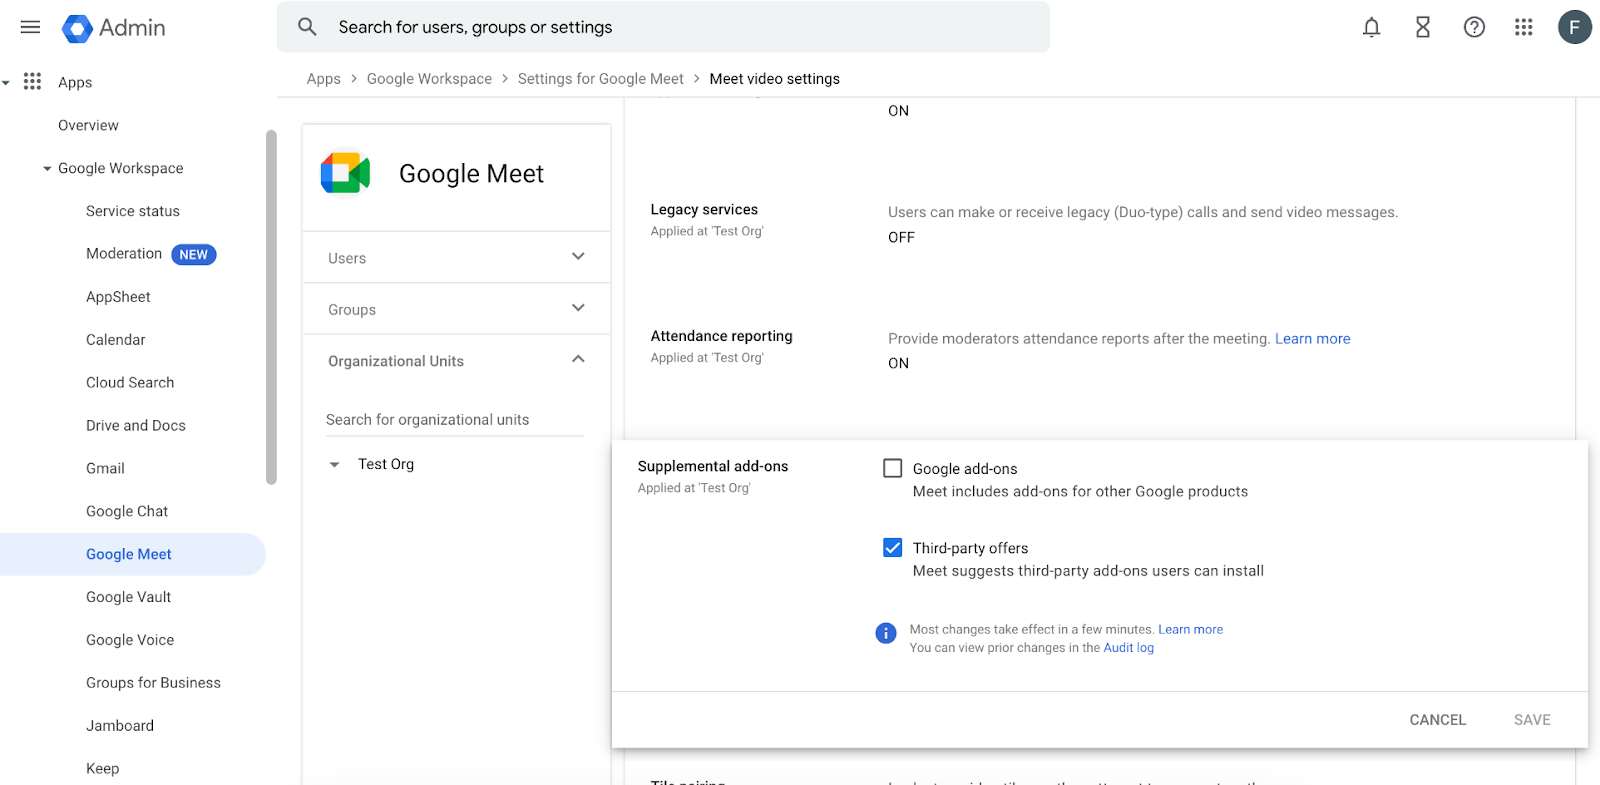Click the CANCEL button
The width and height of the screenshot is (1600, 785).
pos(1437,719)
